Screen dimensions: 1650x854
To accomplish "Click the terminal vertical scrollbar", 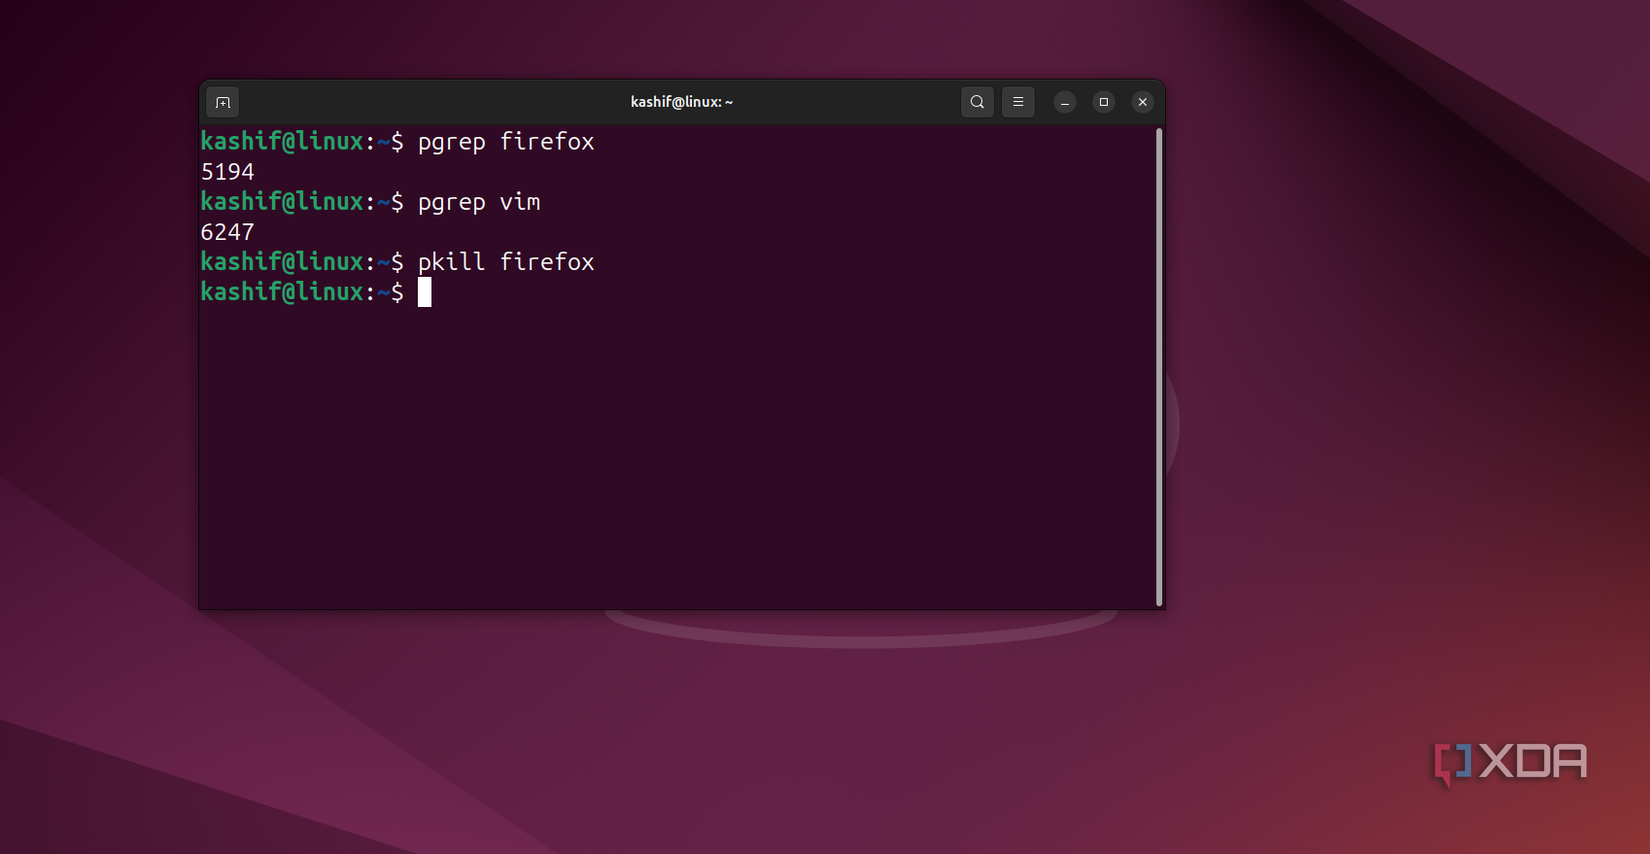I will [x=1159, y=366].
